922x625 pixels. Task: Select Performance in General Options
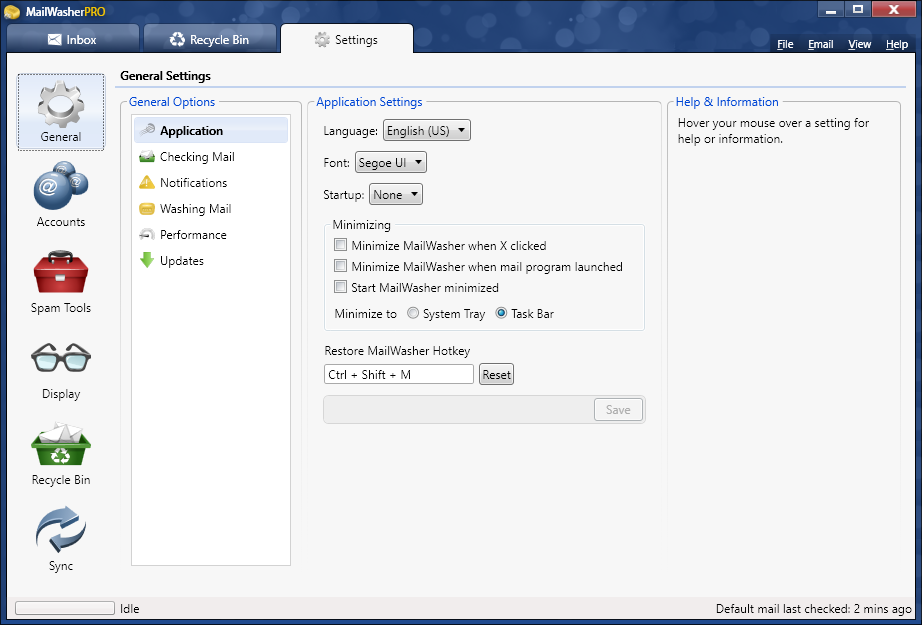coord(211,235)
